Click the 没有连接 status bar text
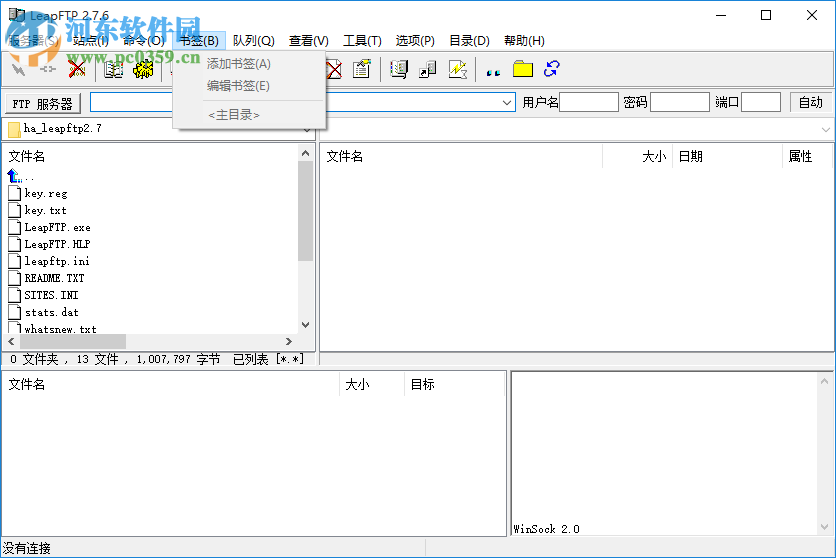The width and height of the screenshot is (836, 558). click(x=27, y=548)
